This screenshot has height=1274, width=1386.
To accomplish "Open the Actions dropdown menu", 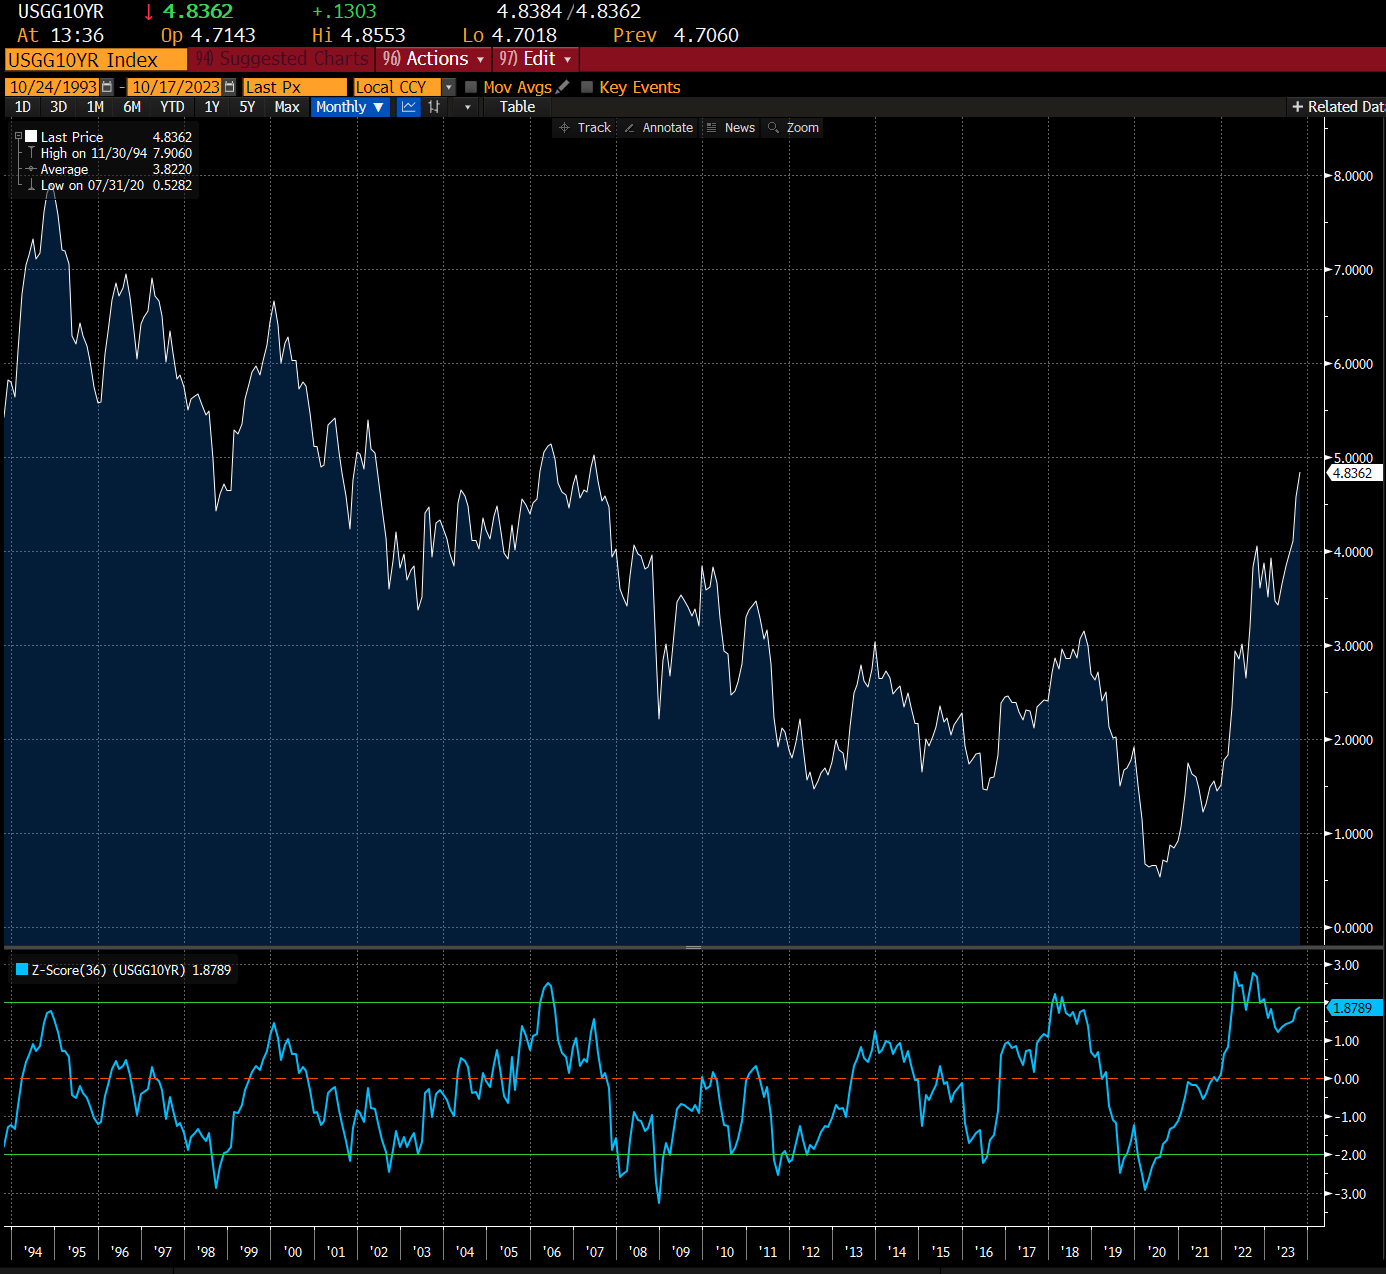I will pos(434,59).
